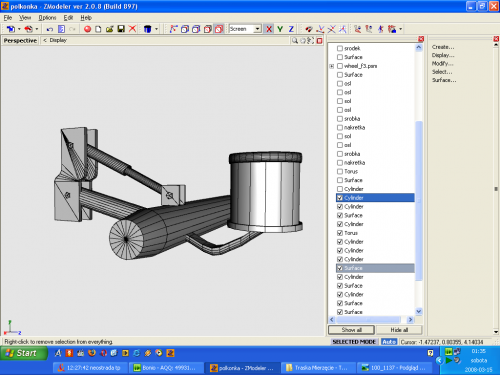Click the blue document icon beside Undo
Screen dimensions: 500x375
coord(61,29)
